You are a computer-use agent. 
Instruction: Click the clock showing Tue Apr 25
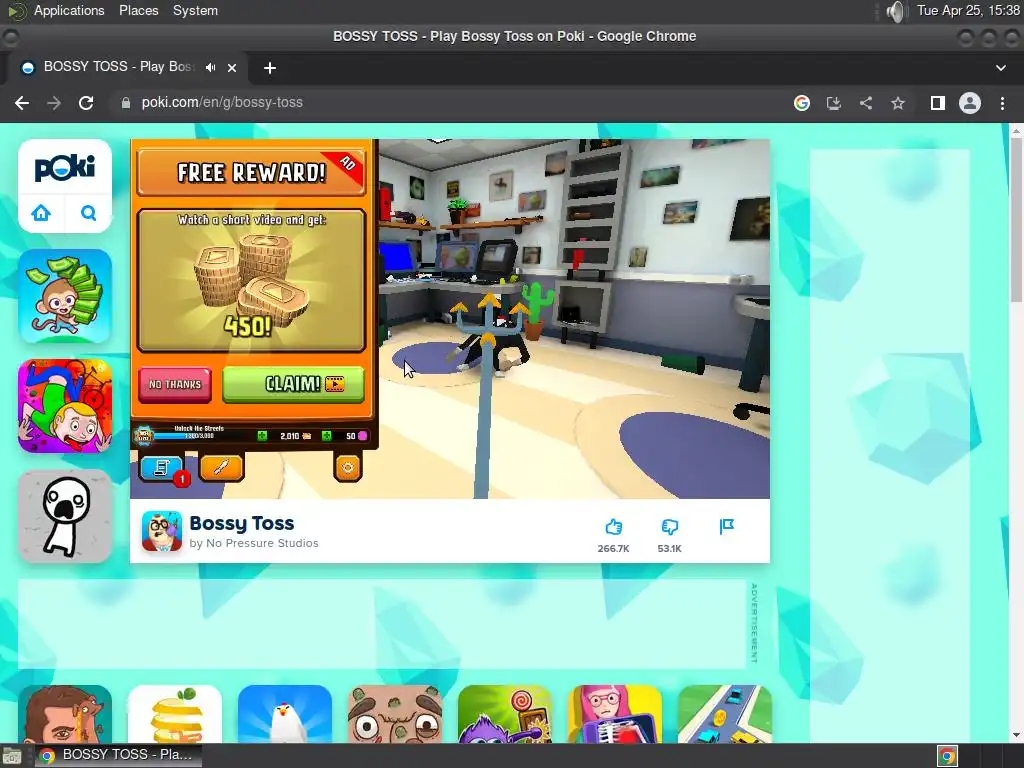click(968, 10)
